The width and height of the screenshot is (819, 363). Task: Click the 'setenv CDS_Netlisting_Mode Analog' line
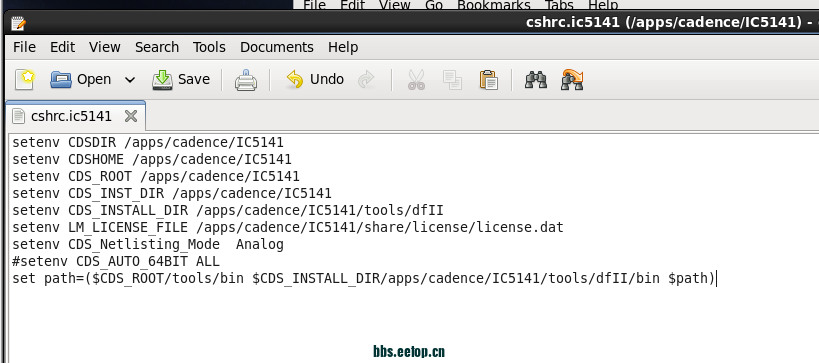pyautogui.click(x=148, y=244)
